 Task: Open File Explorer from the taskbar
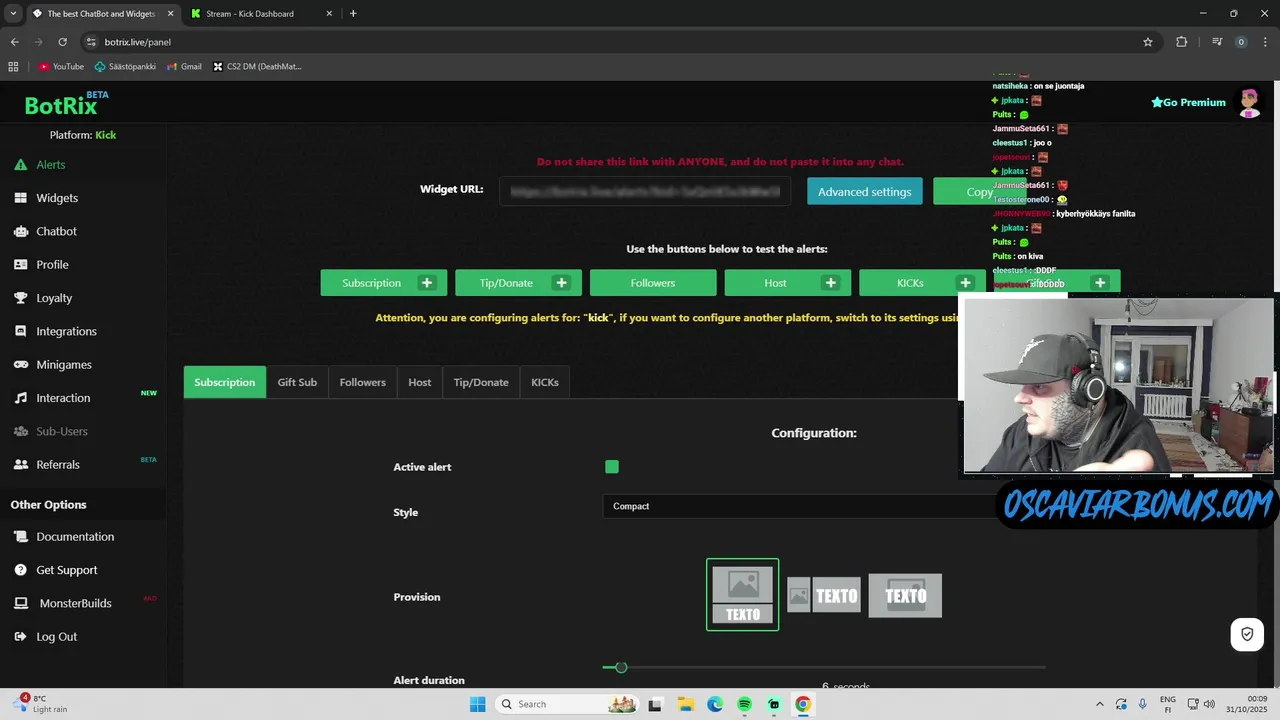click(685, 704)
